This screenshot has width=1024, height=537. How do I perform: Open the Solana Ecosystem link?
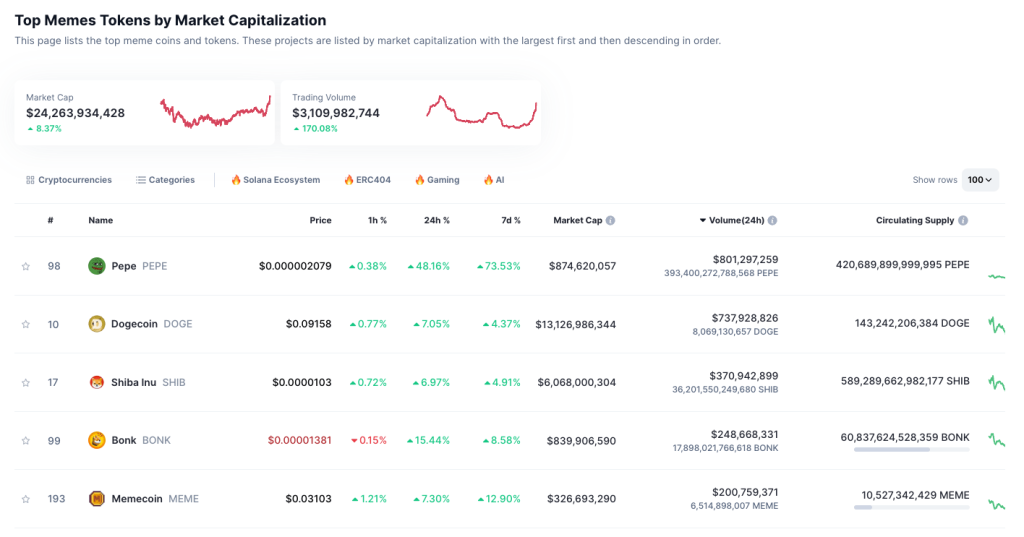coord(275,180)
